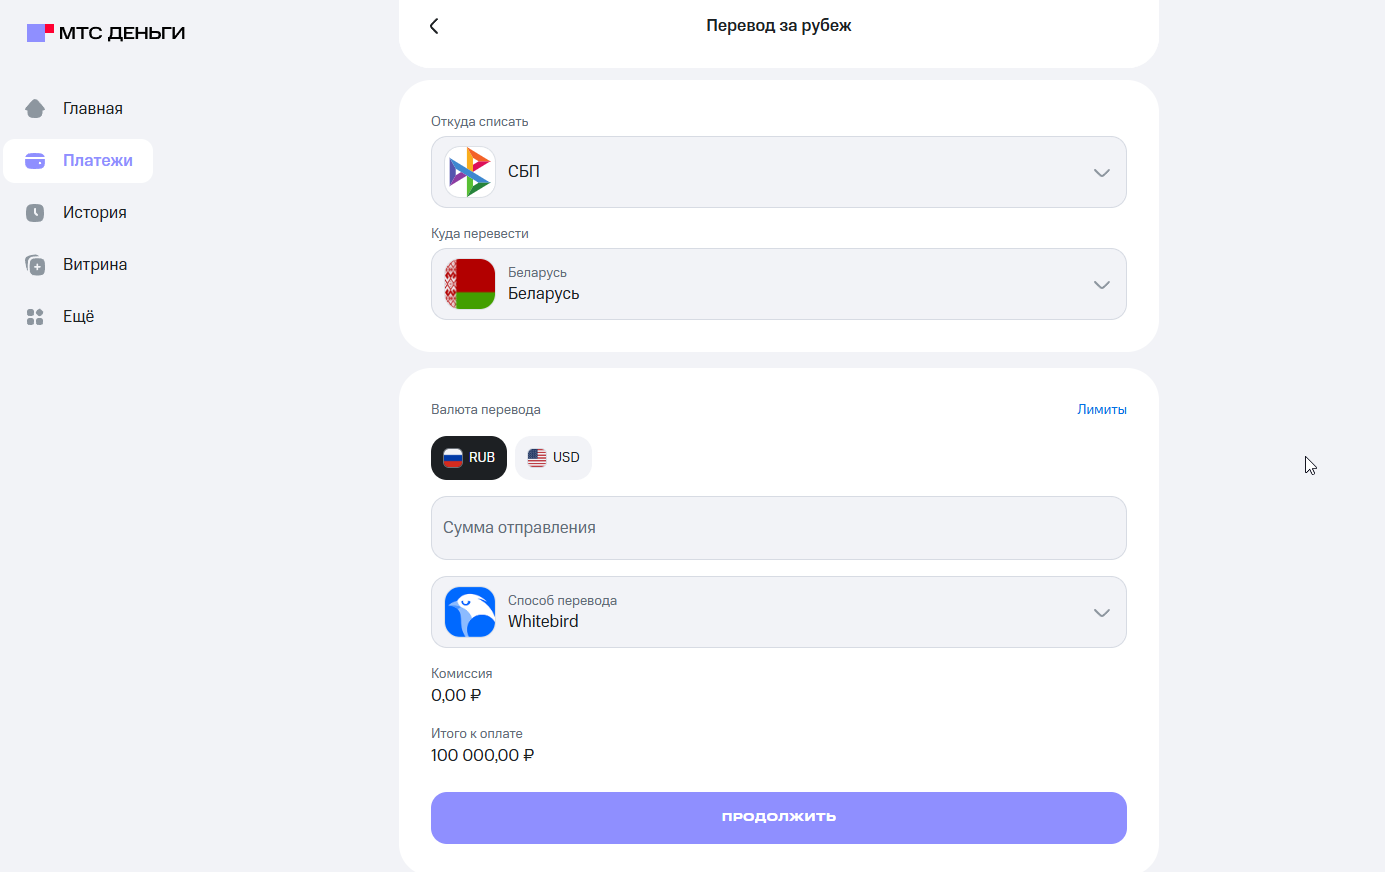Go to the История section

pos(94,213)
